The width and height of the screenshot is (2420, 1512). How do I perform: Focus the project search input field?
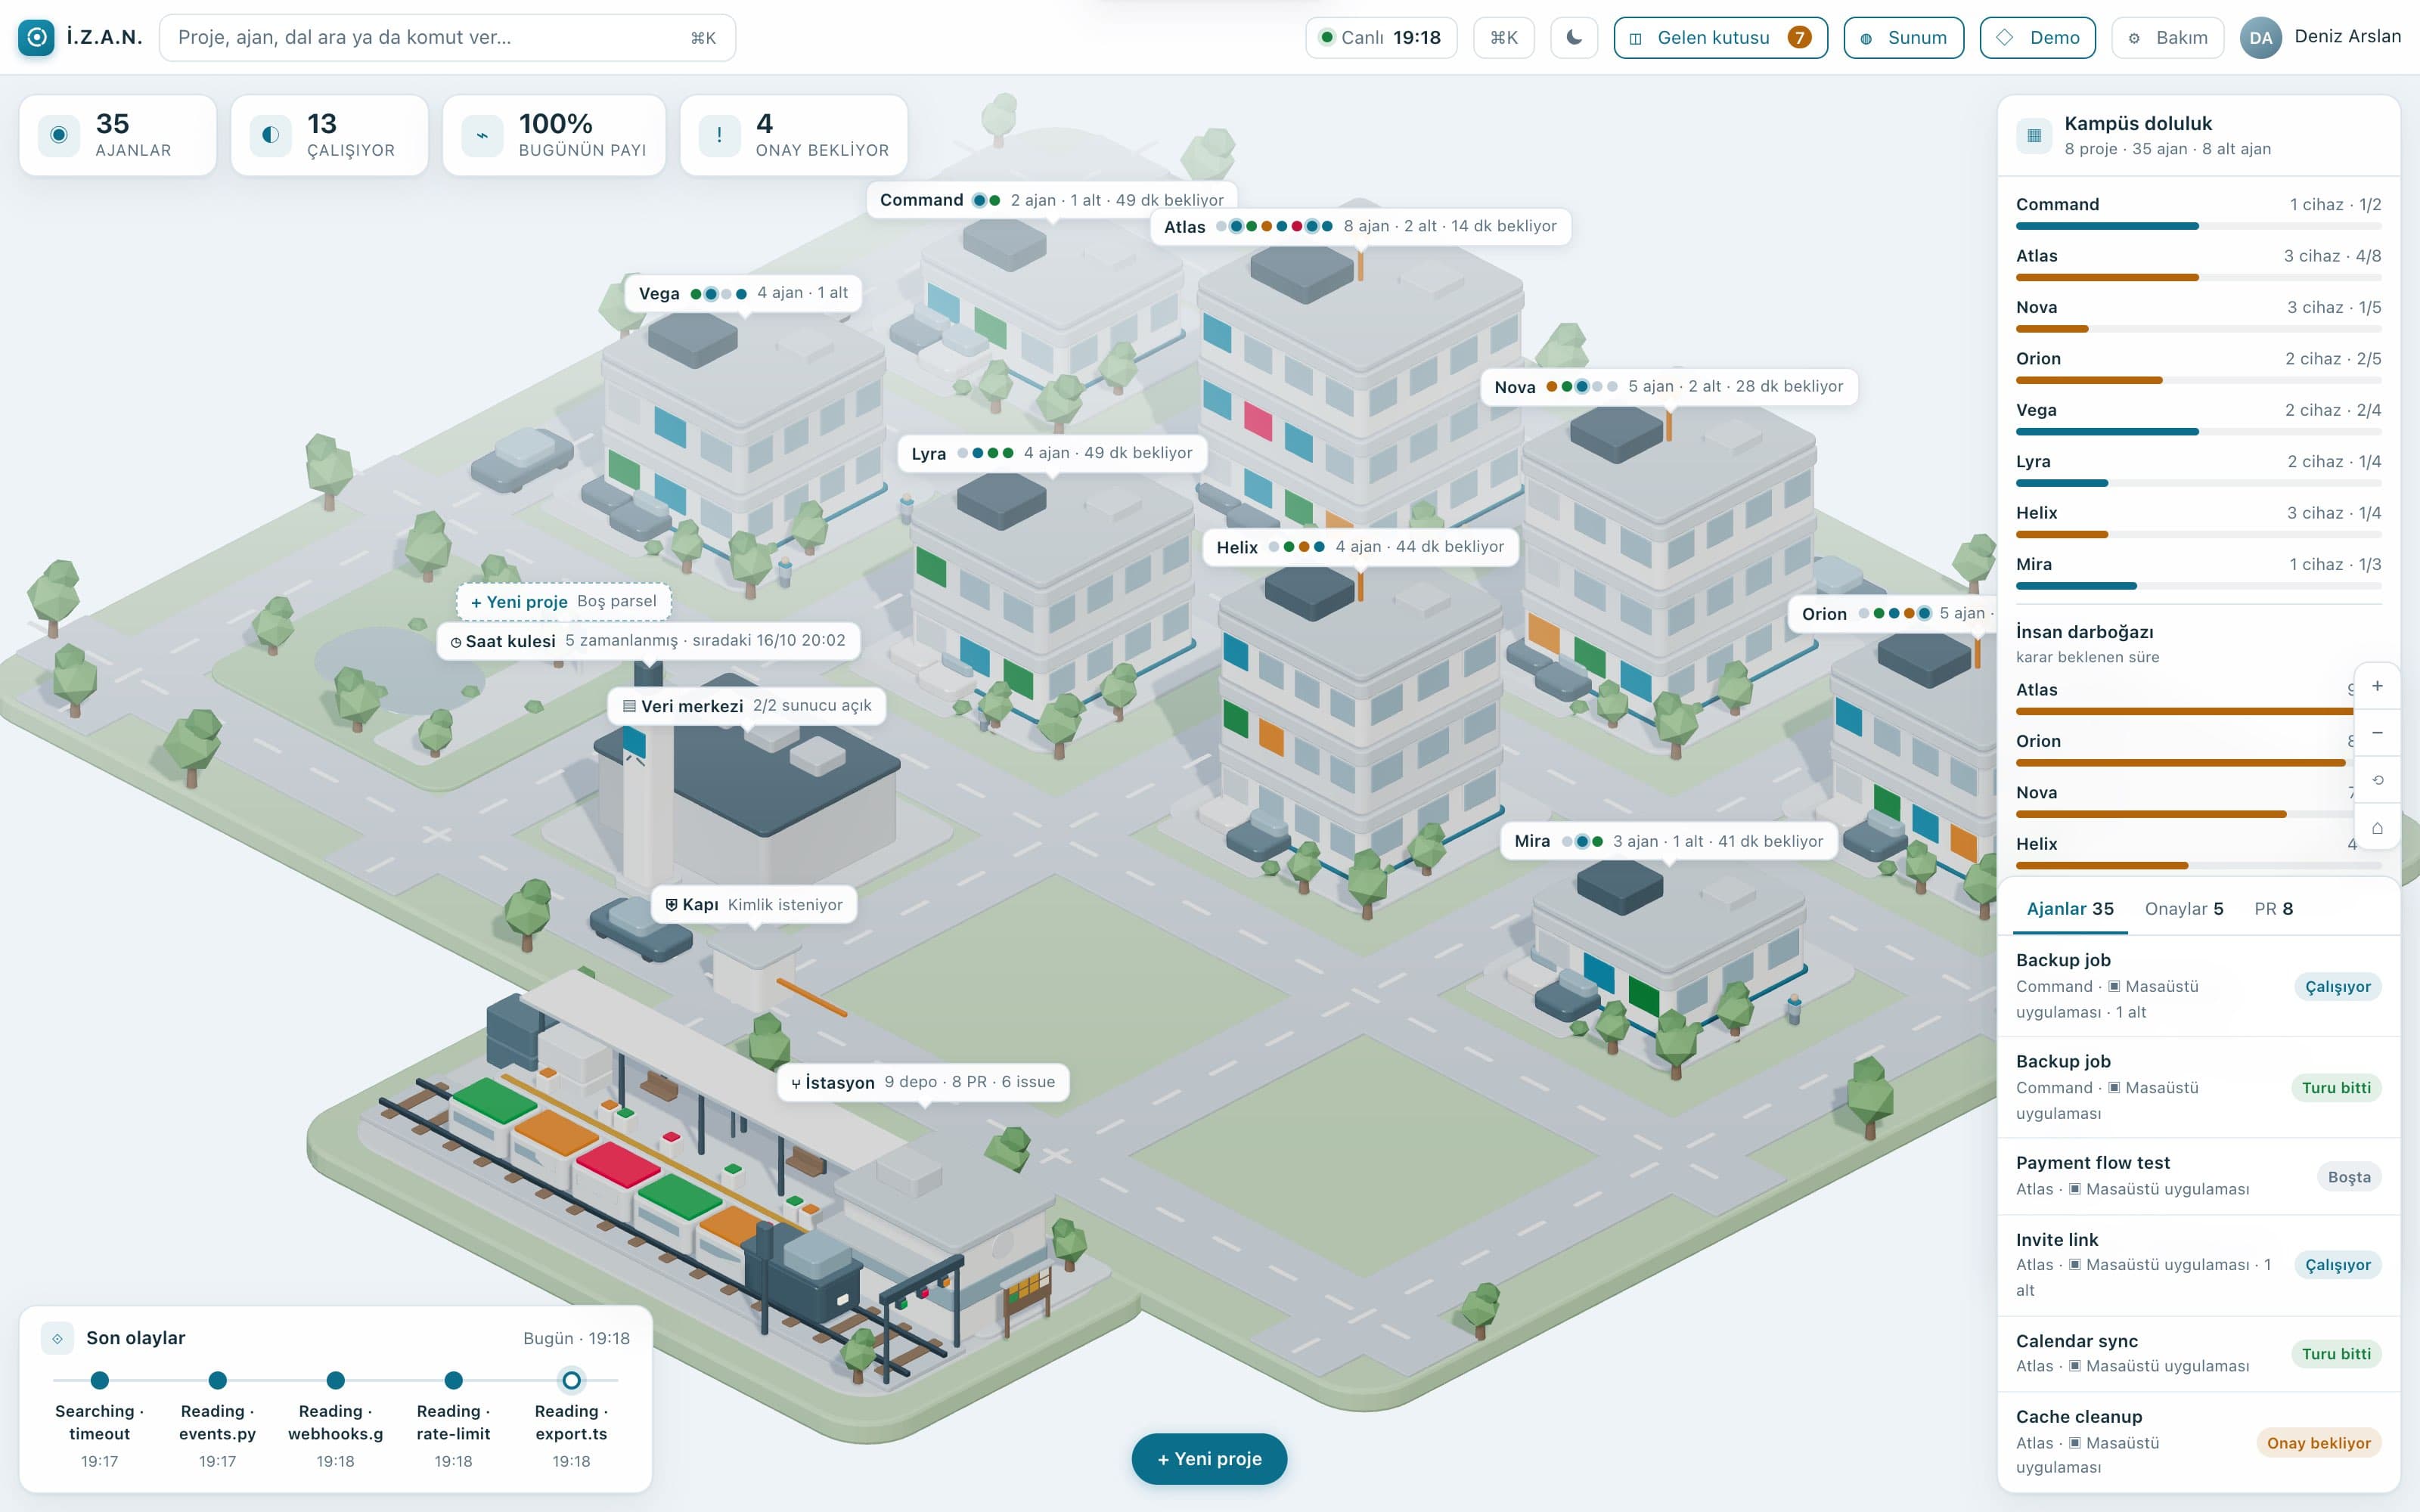click(447, 38)
